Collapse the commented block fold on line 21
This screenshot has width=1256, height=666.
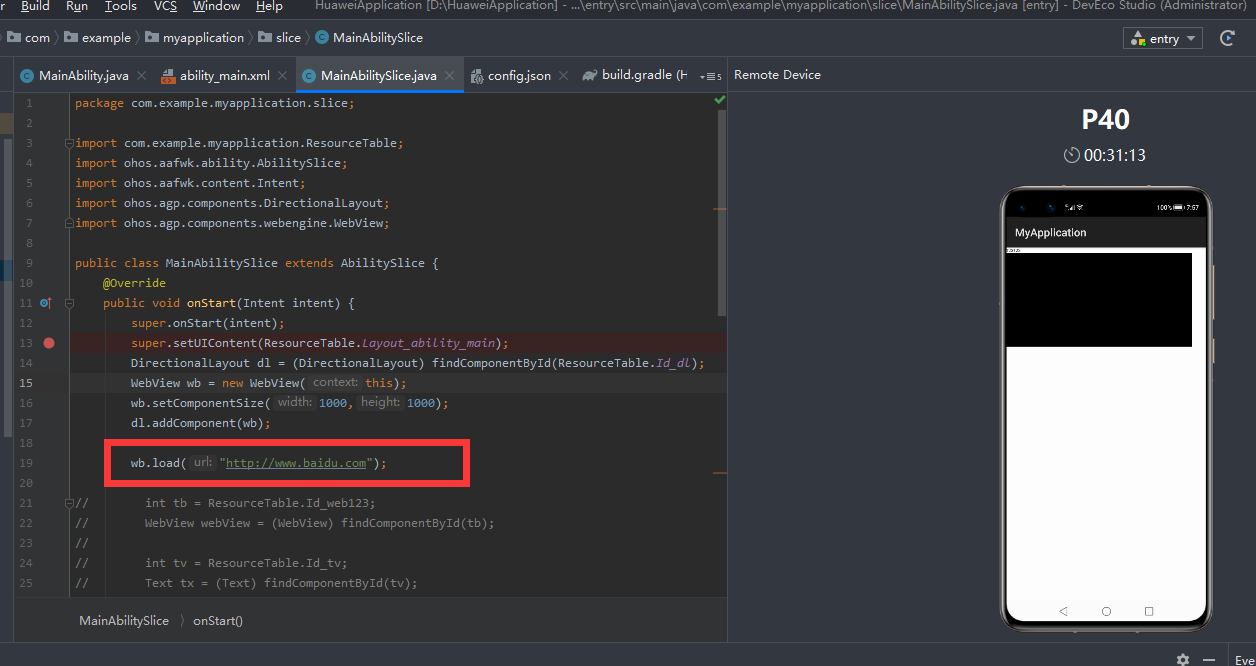[x=69, y=503]
